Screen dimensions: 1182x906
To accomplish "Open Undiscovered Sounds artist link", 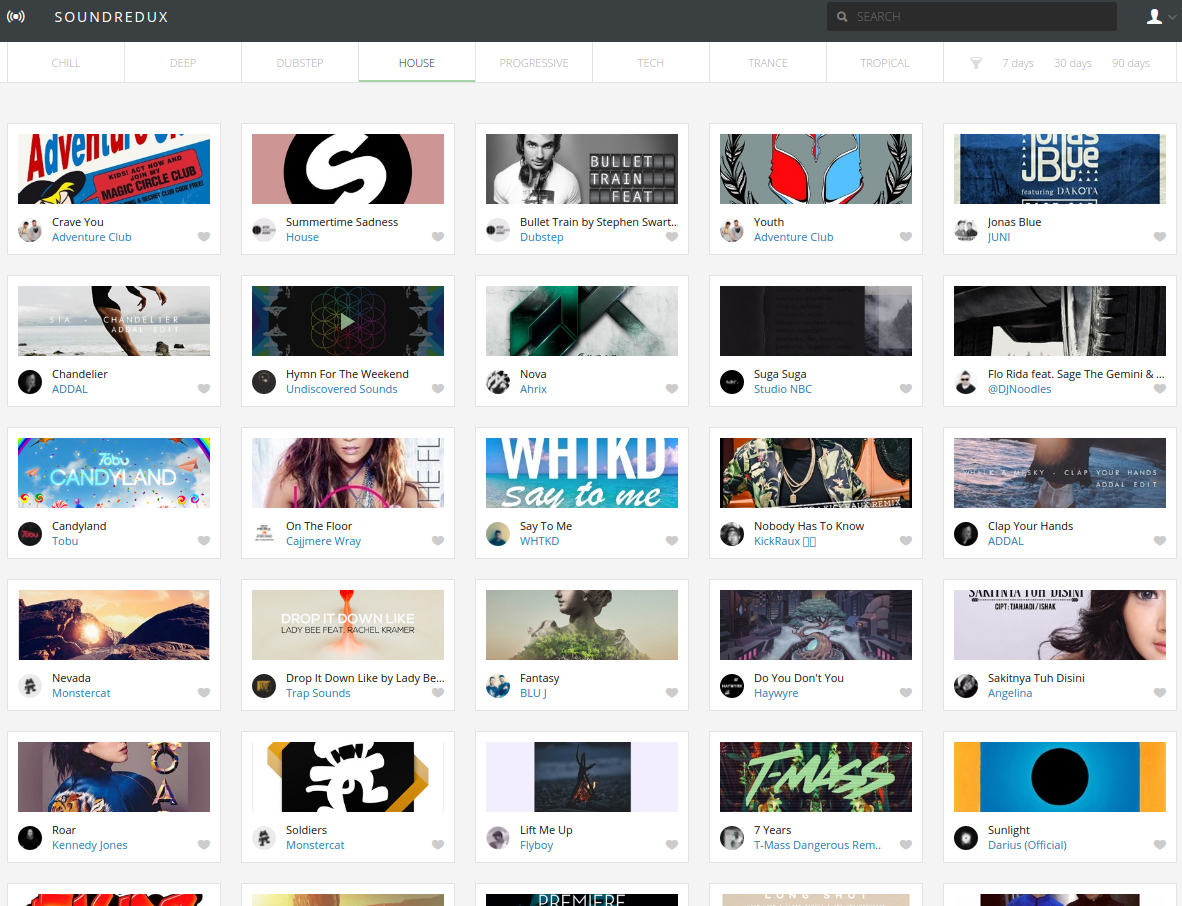I will coord(341,389).
